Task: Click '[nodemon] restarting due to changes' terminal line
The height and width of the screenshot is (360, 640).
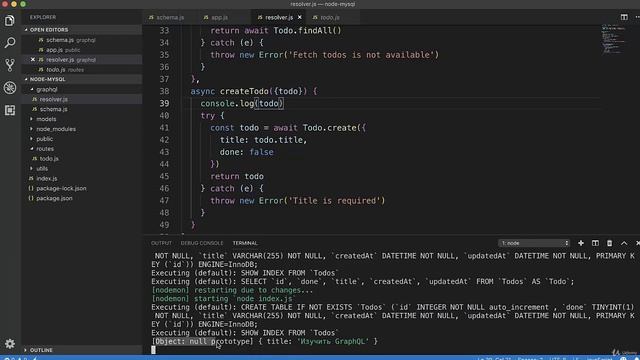Action: 232,290
